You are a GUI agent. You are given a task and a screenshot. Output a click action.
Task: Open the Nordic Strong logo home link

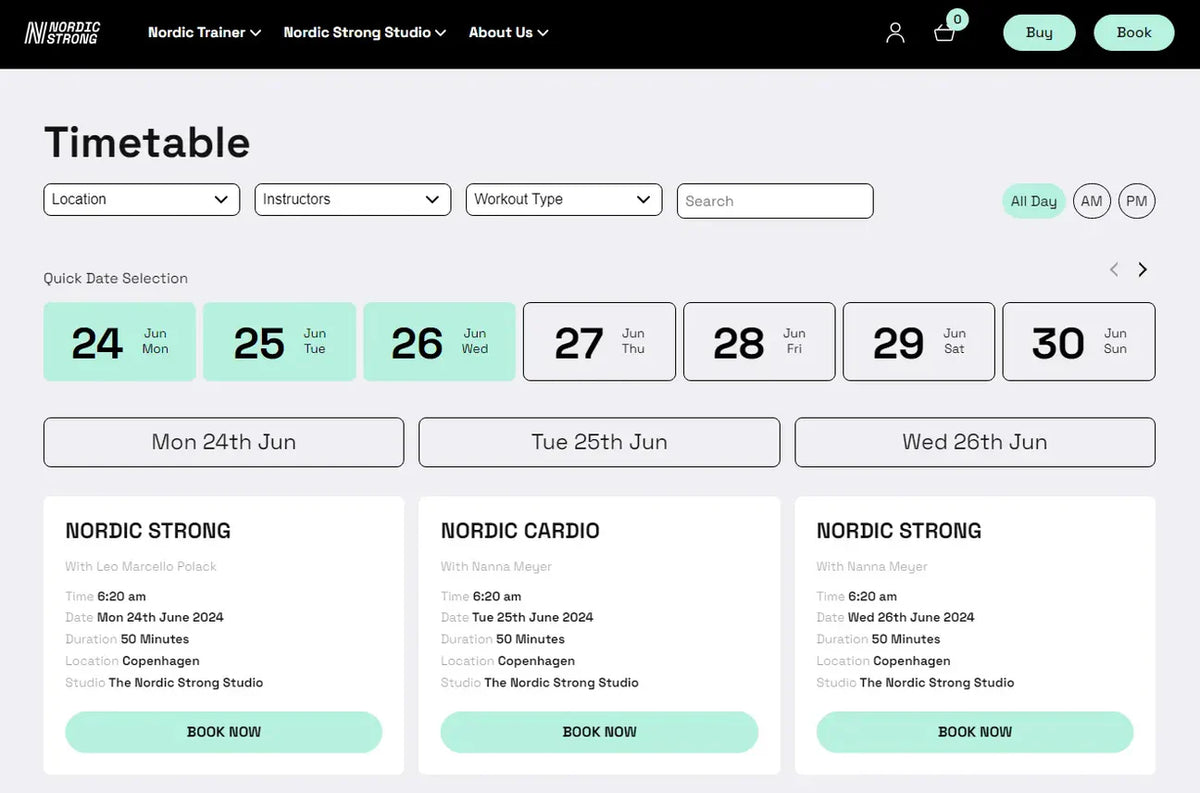[x=62, y=33]
